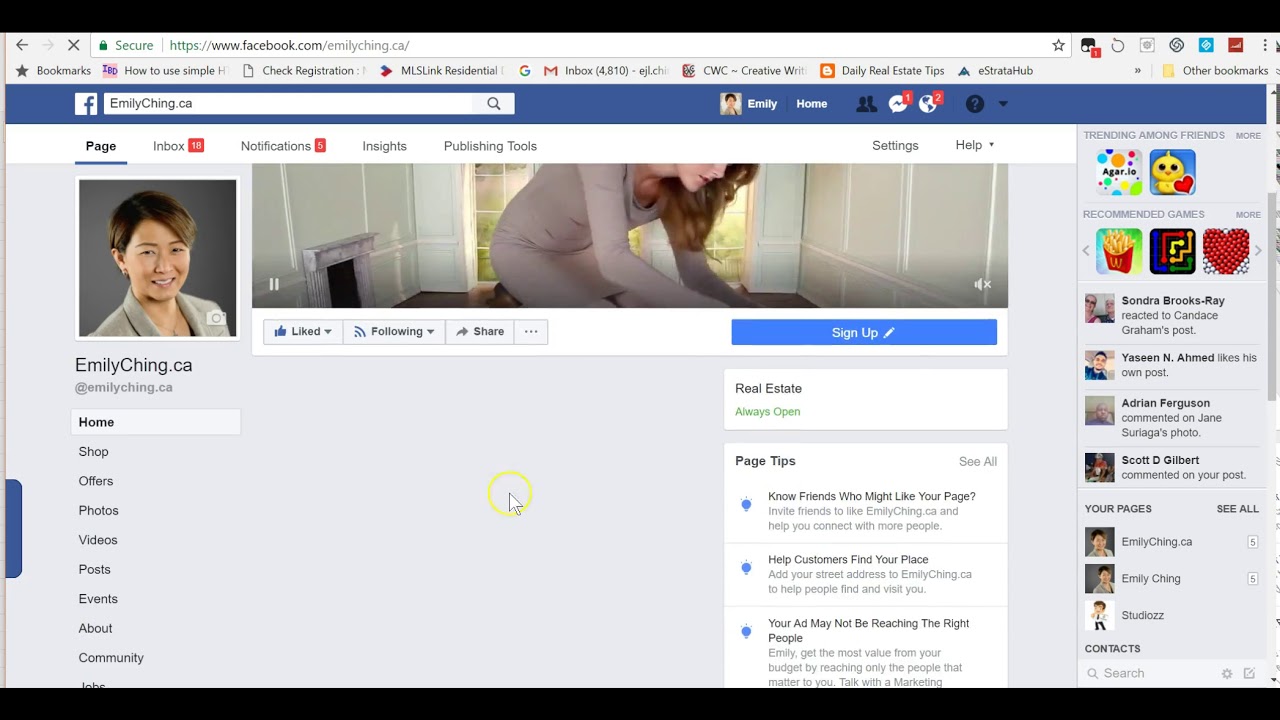Screen dimensions: 1280x720
Task: Open the chat settings gear icon
Action: (1227, 674)
